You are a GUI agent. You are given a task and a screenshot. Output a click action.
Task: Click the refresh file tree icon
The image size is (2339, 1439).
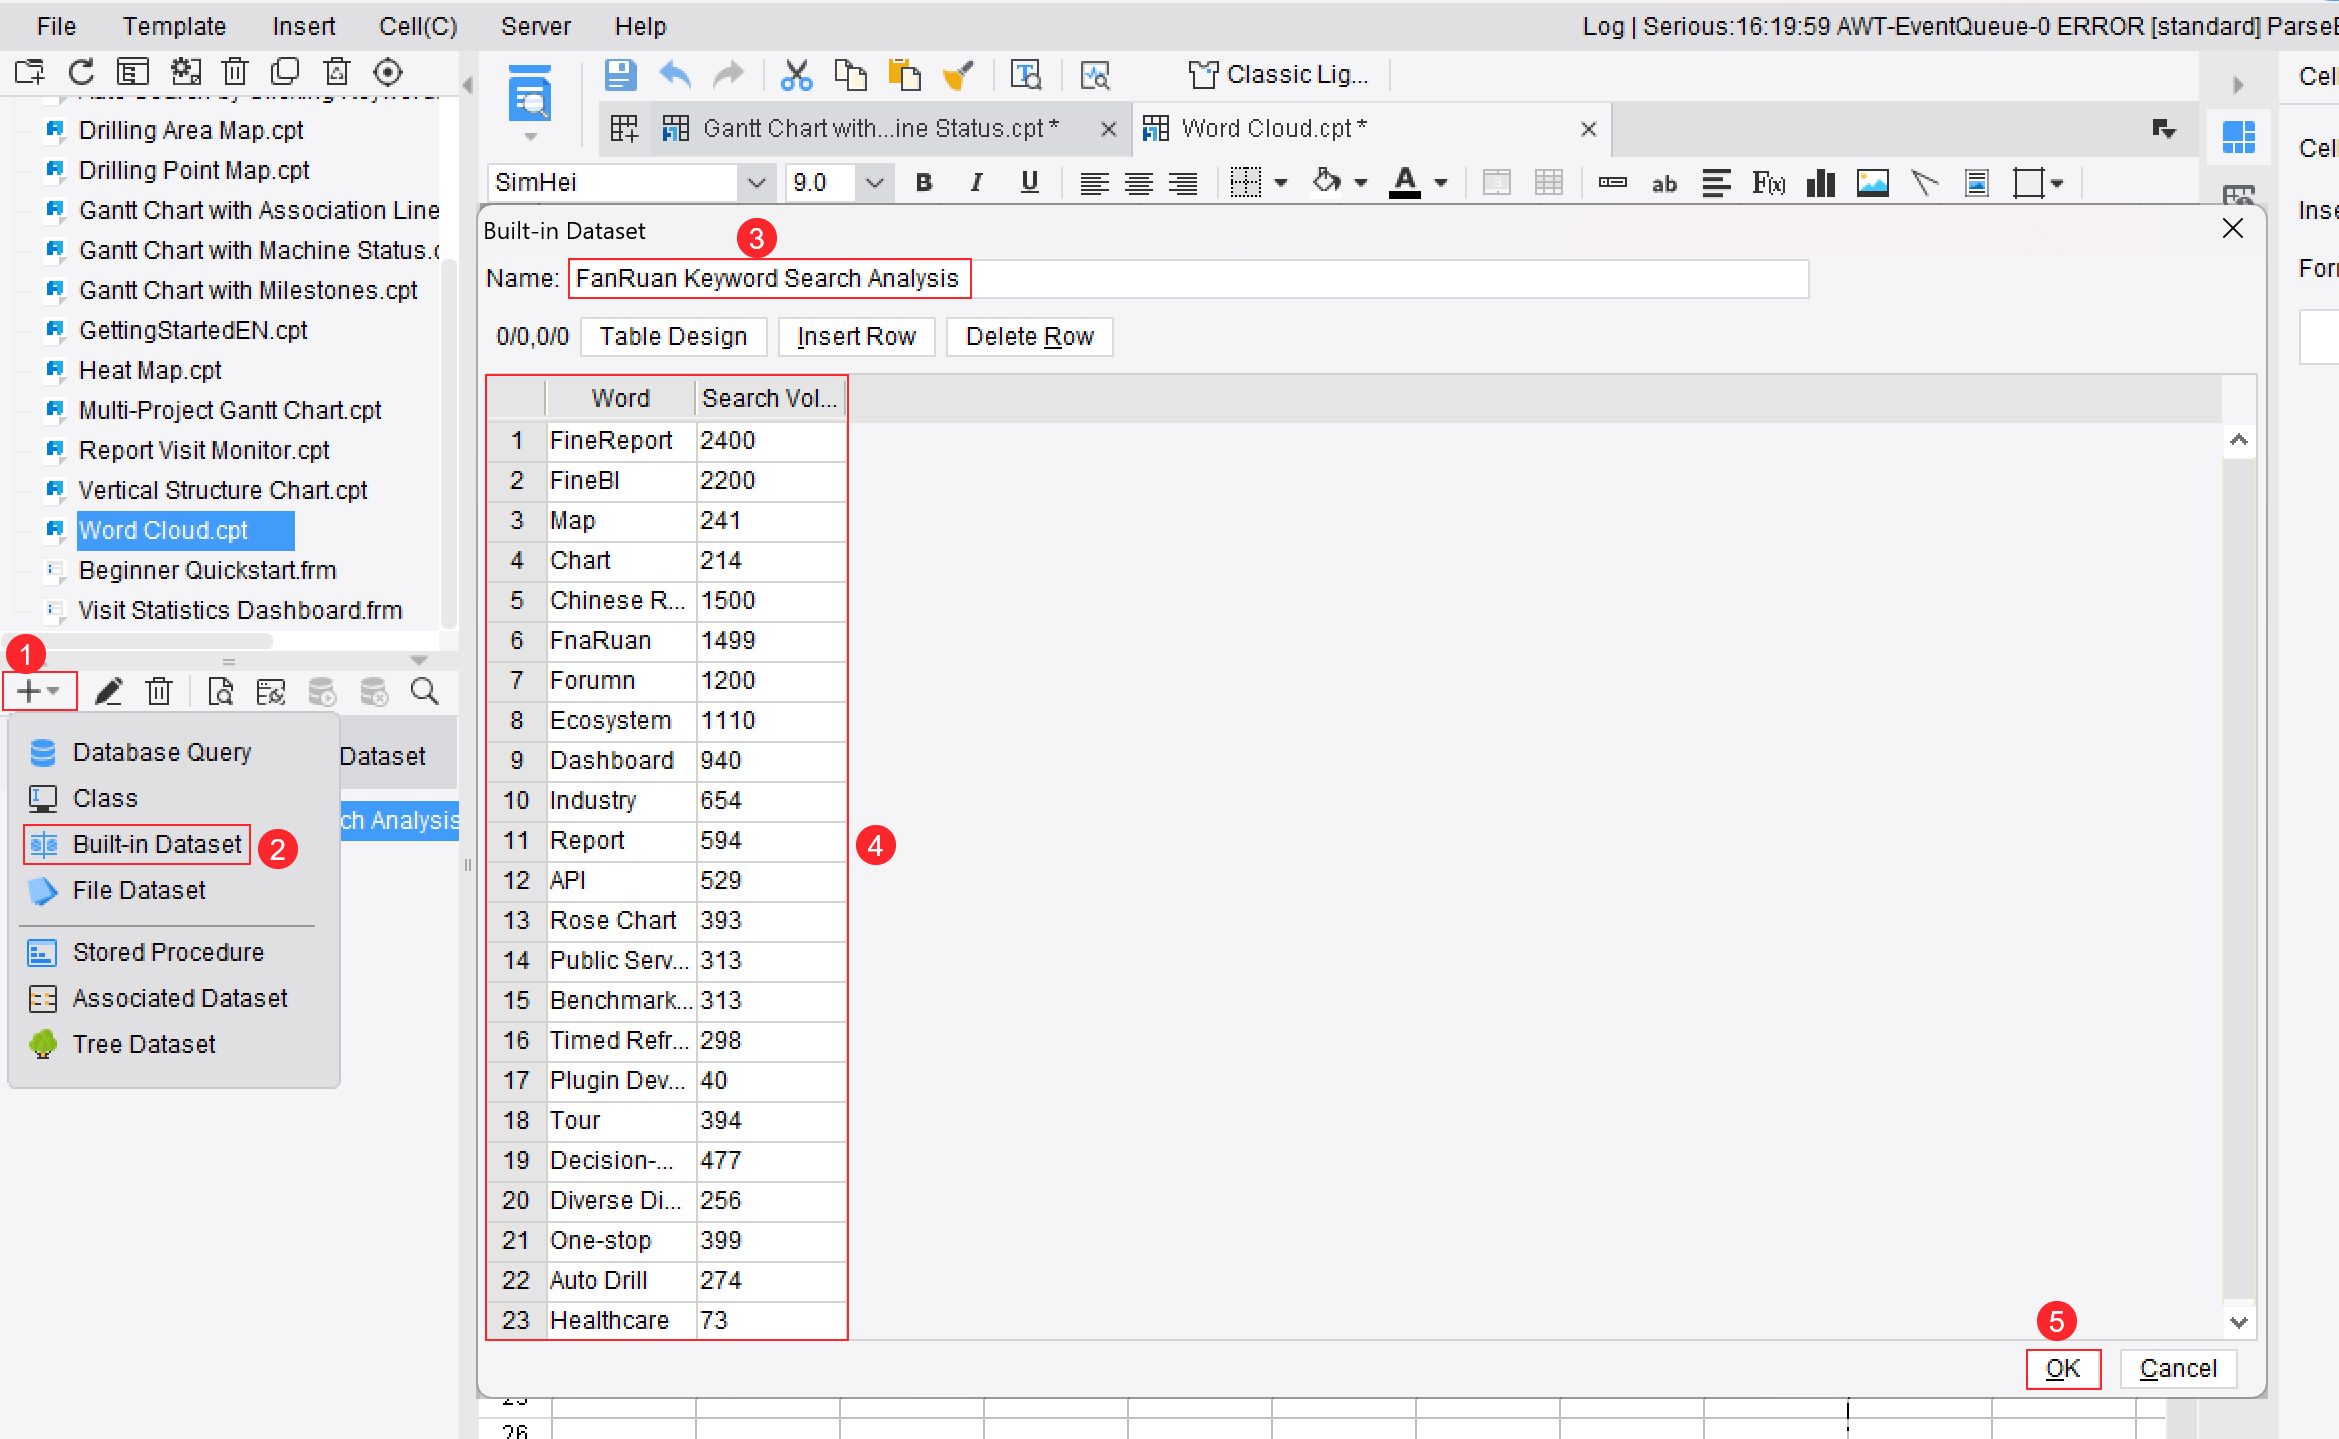tap(81, 72)
